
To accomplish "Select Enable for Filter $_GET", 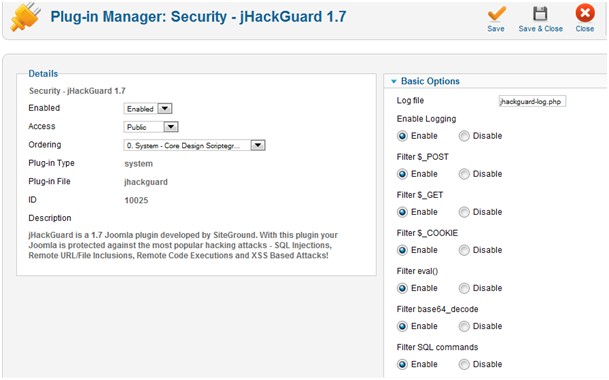I will (x=402, y=212).
